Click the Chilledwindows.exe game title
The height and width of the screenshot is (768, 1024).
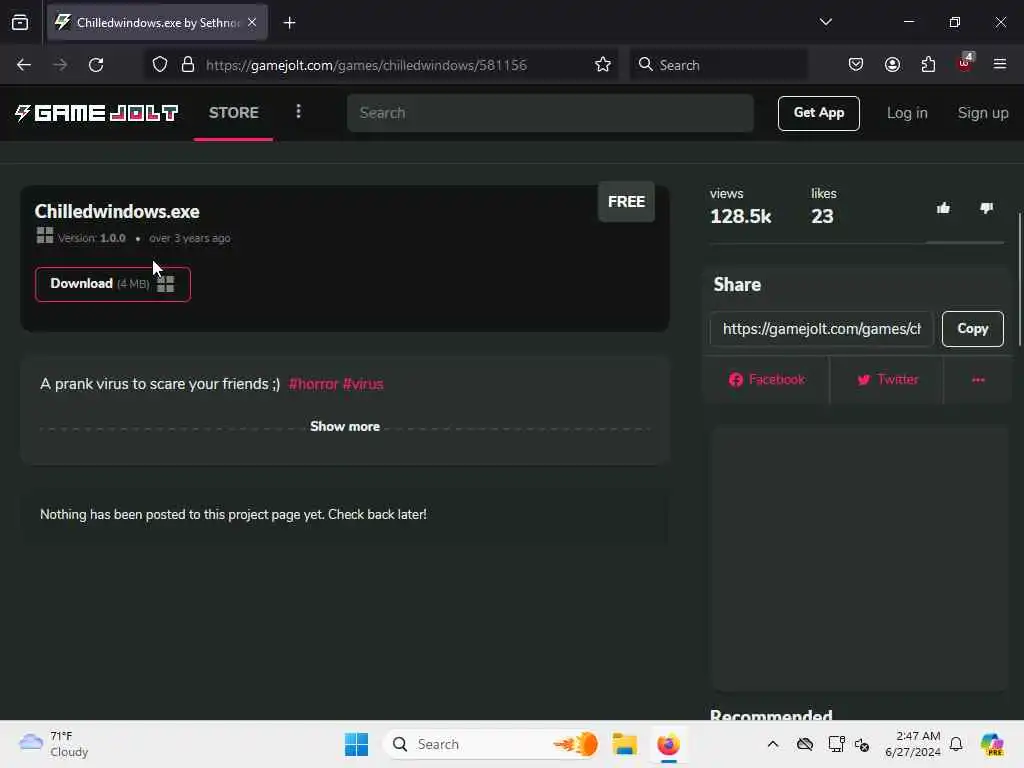117,212
